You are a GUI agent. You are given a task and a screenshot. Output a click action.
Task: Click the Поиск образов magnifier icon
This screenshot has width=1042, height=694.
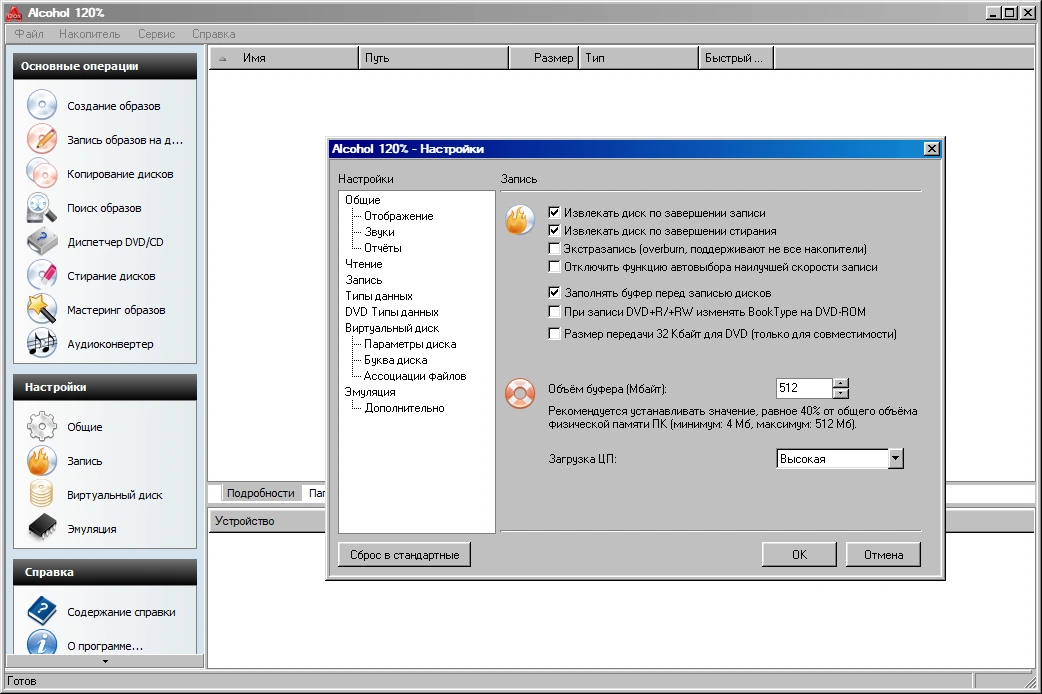click(x=41, y=207)
